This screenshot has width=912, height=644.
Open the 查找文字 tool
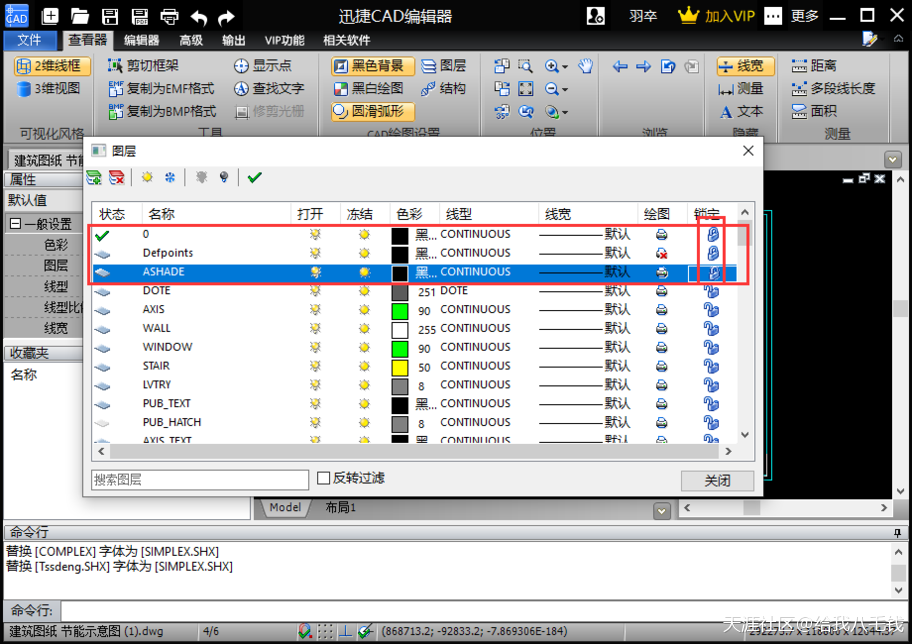click(269, 88)
